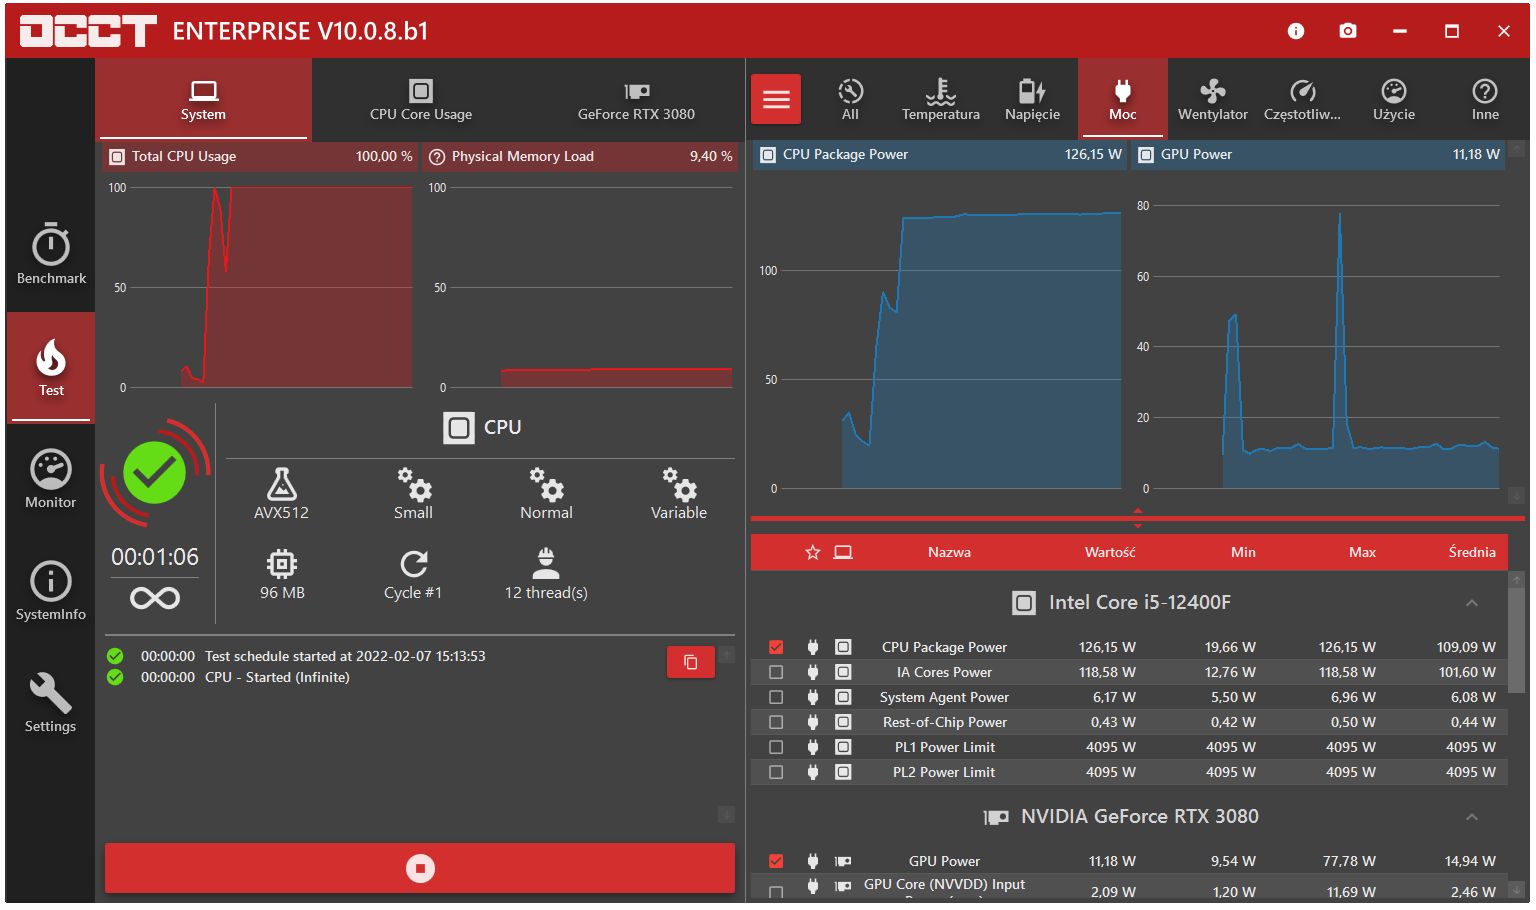Click the elapsed time 00:01:06
The width and height of the screenshot is (1536, 910).
pyautogui.click(x=155, y=557)
